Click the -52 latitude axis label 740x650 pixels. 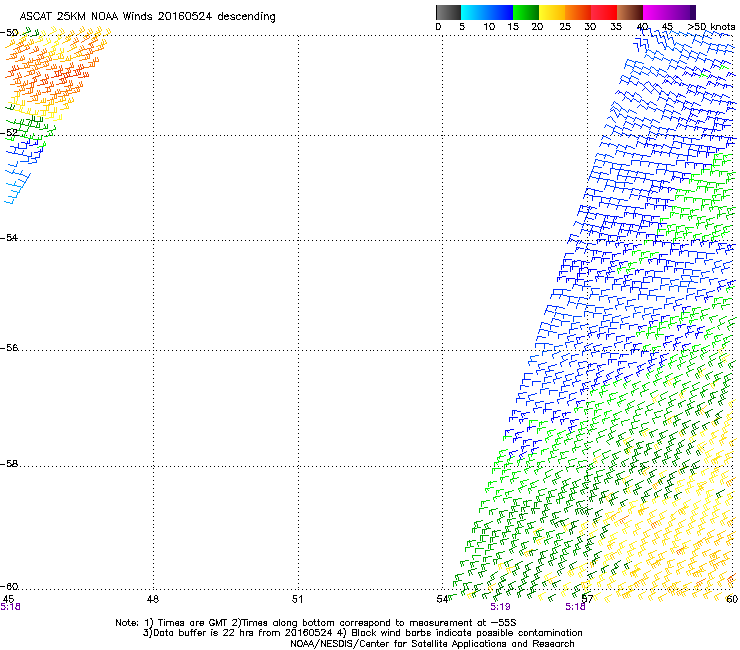pos(9,133)
